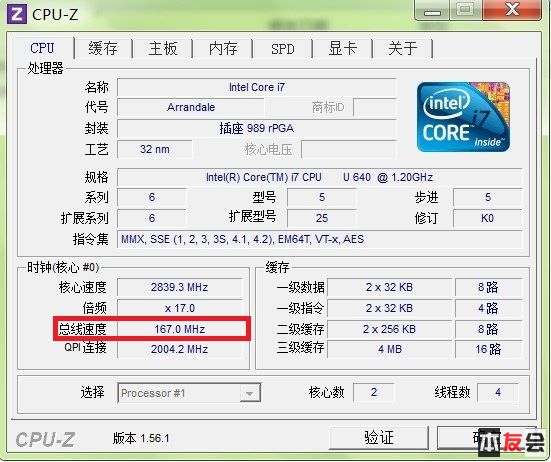551x462 pixels.
Task: Click the L3 cache value 4 MB
Action: tap(389, 349)
